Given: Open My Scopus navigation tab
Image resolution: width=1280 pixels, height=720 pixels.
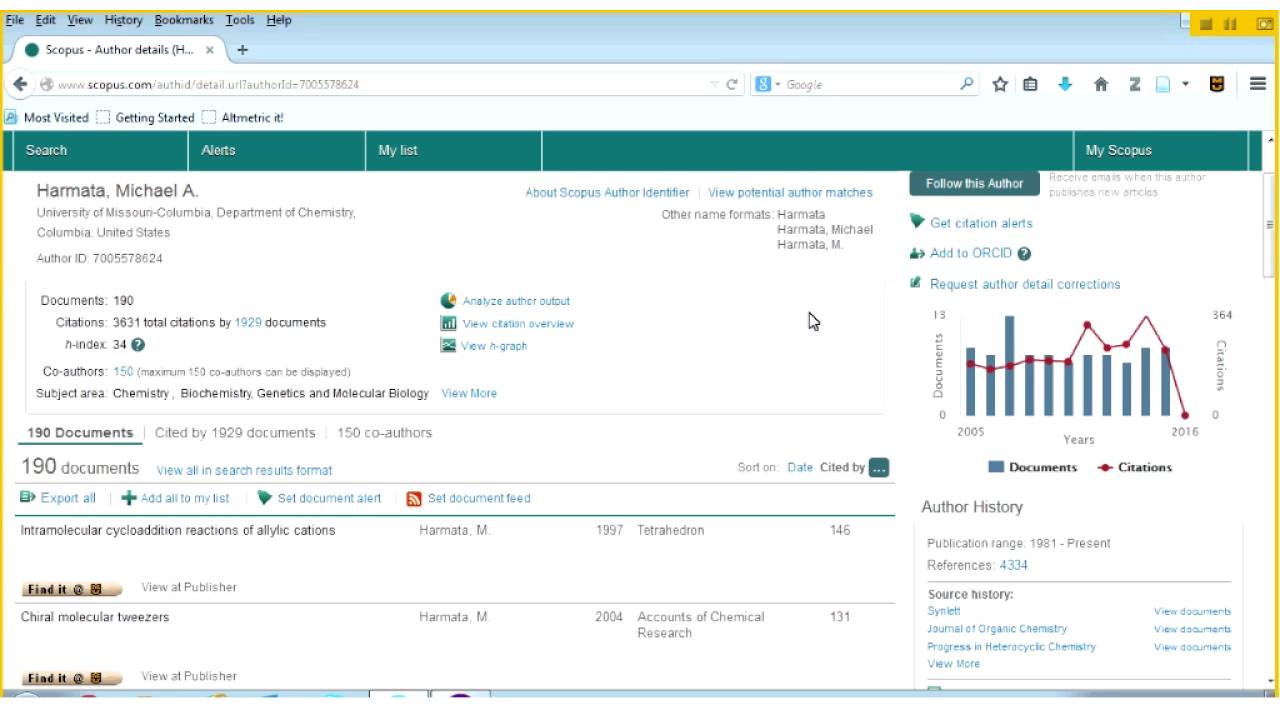Looking at the screenshot, I should pyautogui.click(x=1161, y=150).
